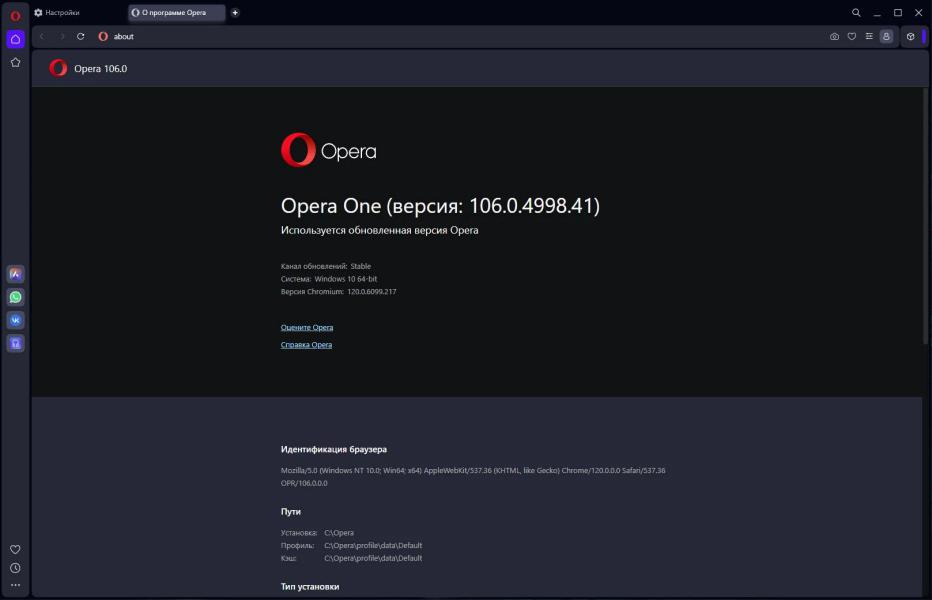Click the Установка path C:\Opera

339,532
